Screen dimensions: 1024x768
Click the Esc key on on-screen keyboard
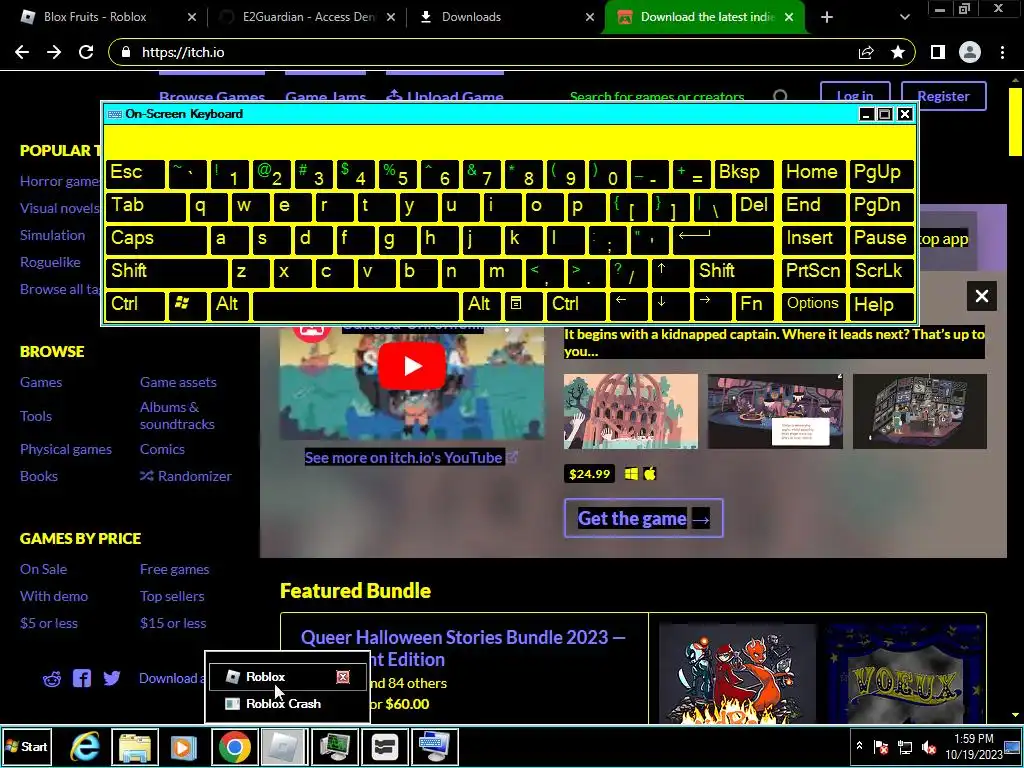tap(135, 174)
